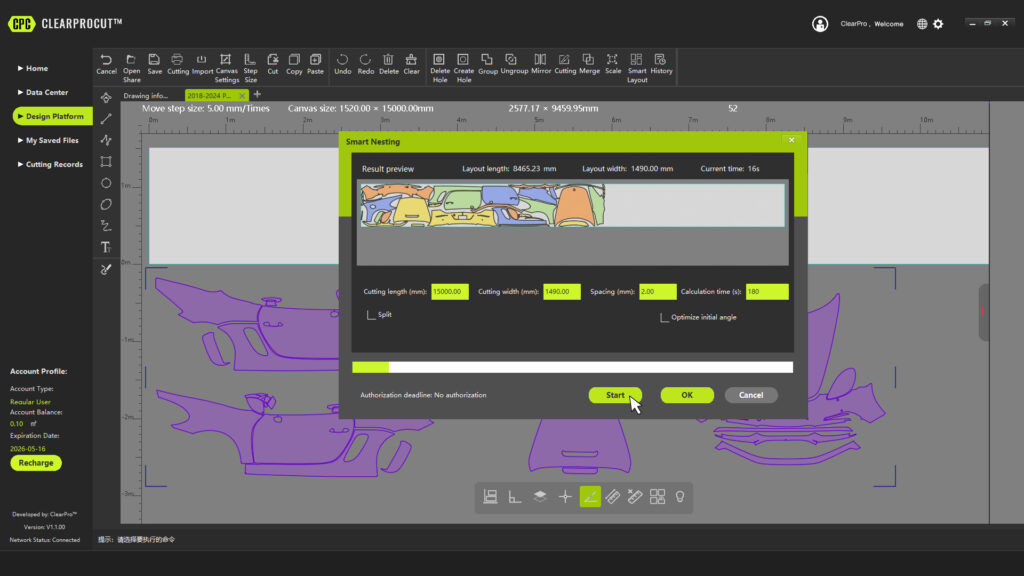The height and width of the screenshot is (576, 1024).
Task: Save the drawing with the Save icon
Action: 154,64
